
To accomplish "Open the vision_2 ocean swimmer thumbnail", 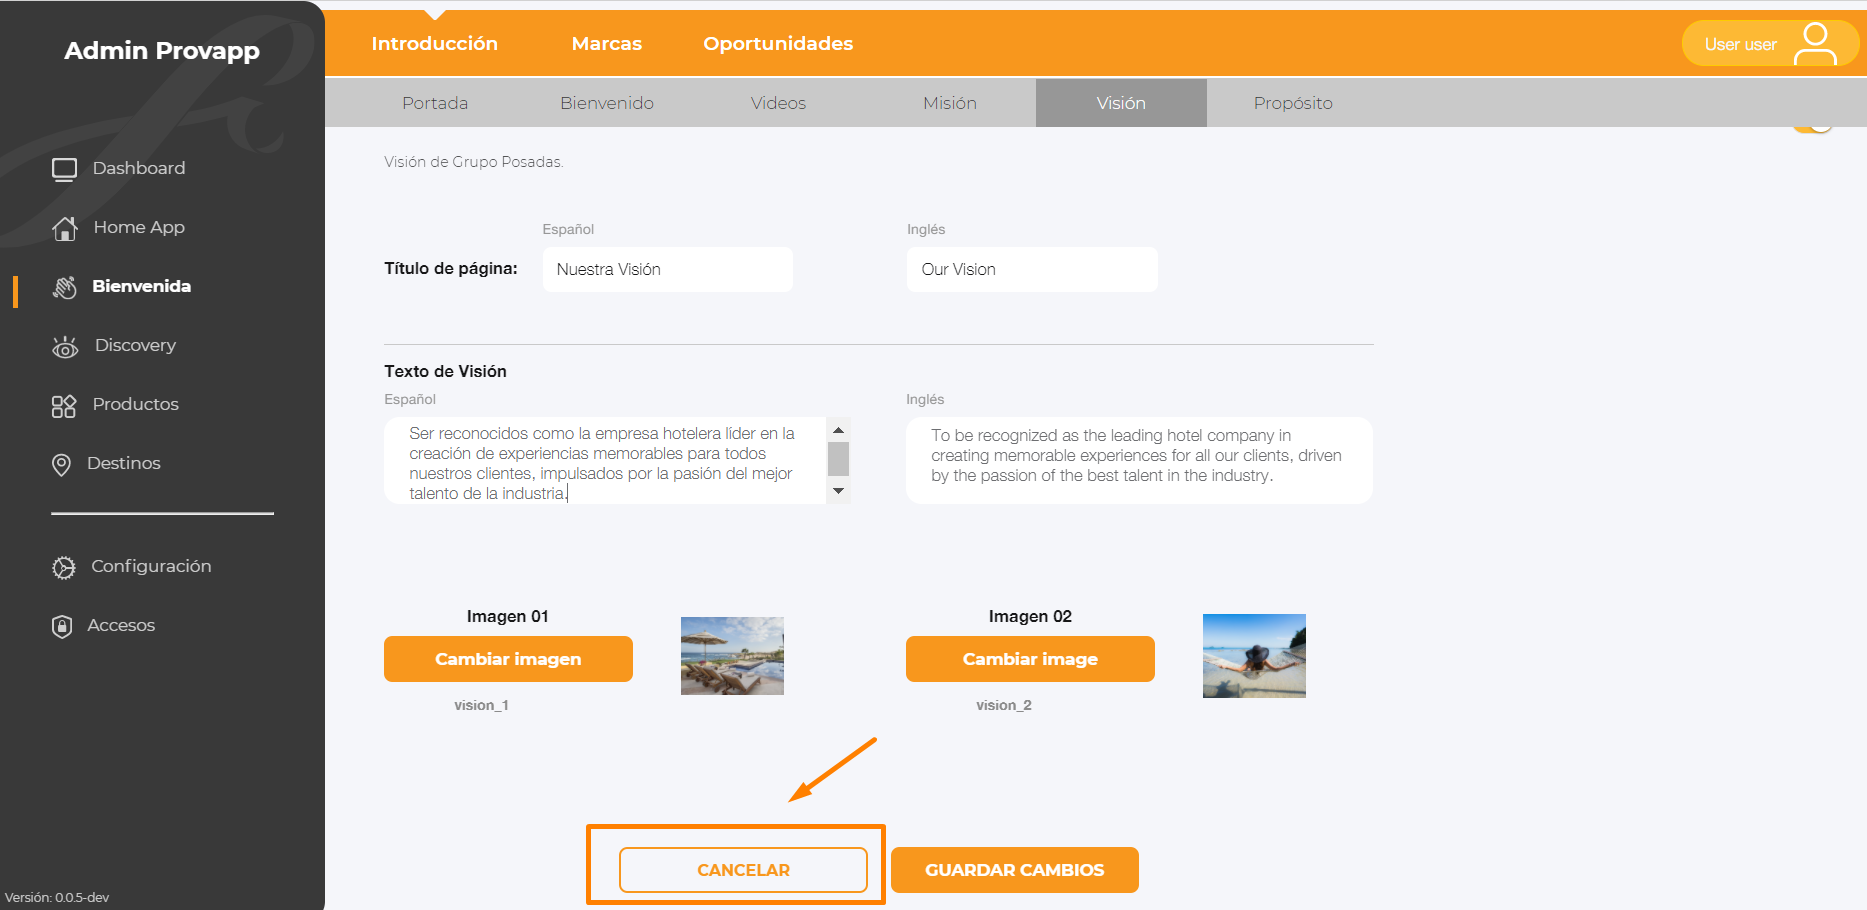I will (x=1254, y=656).
